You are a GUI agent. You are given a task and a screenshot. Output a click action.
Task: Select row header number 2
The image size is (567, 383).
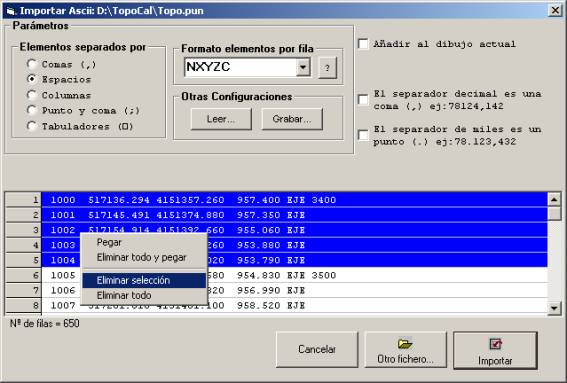(x=24, y=215)
